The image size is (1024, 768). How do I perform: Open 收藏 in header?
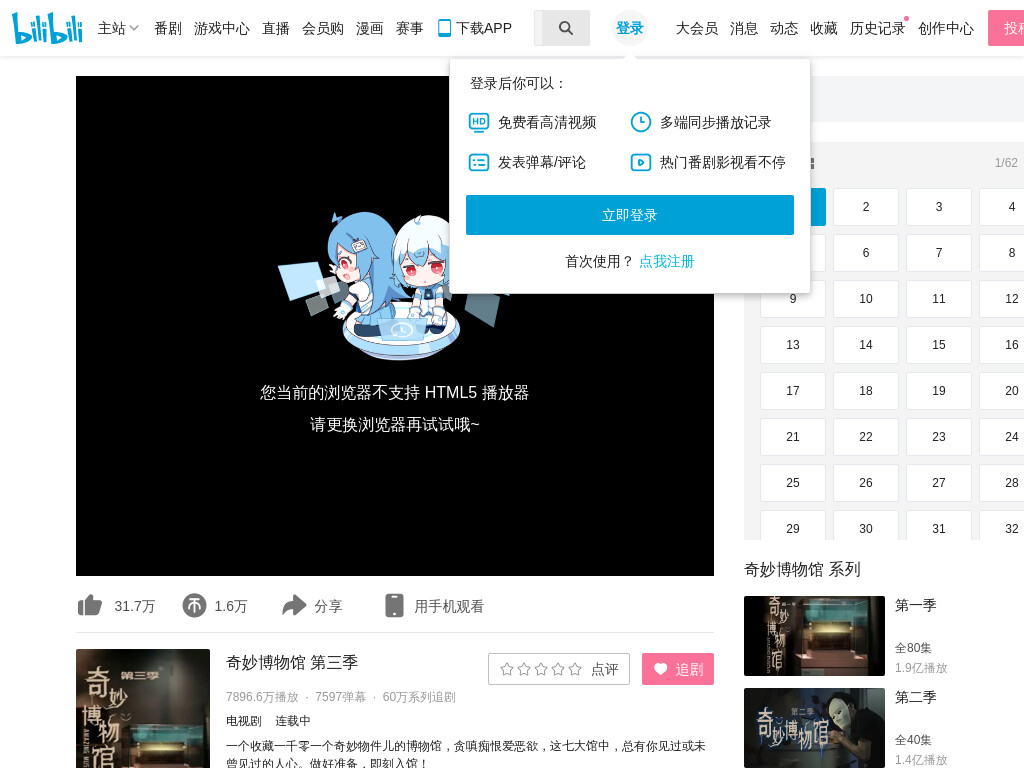[824, 28]
